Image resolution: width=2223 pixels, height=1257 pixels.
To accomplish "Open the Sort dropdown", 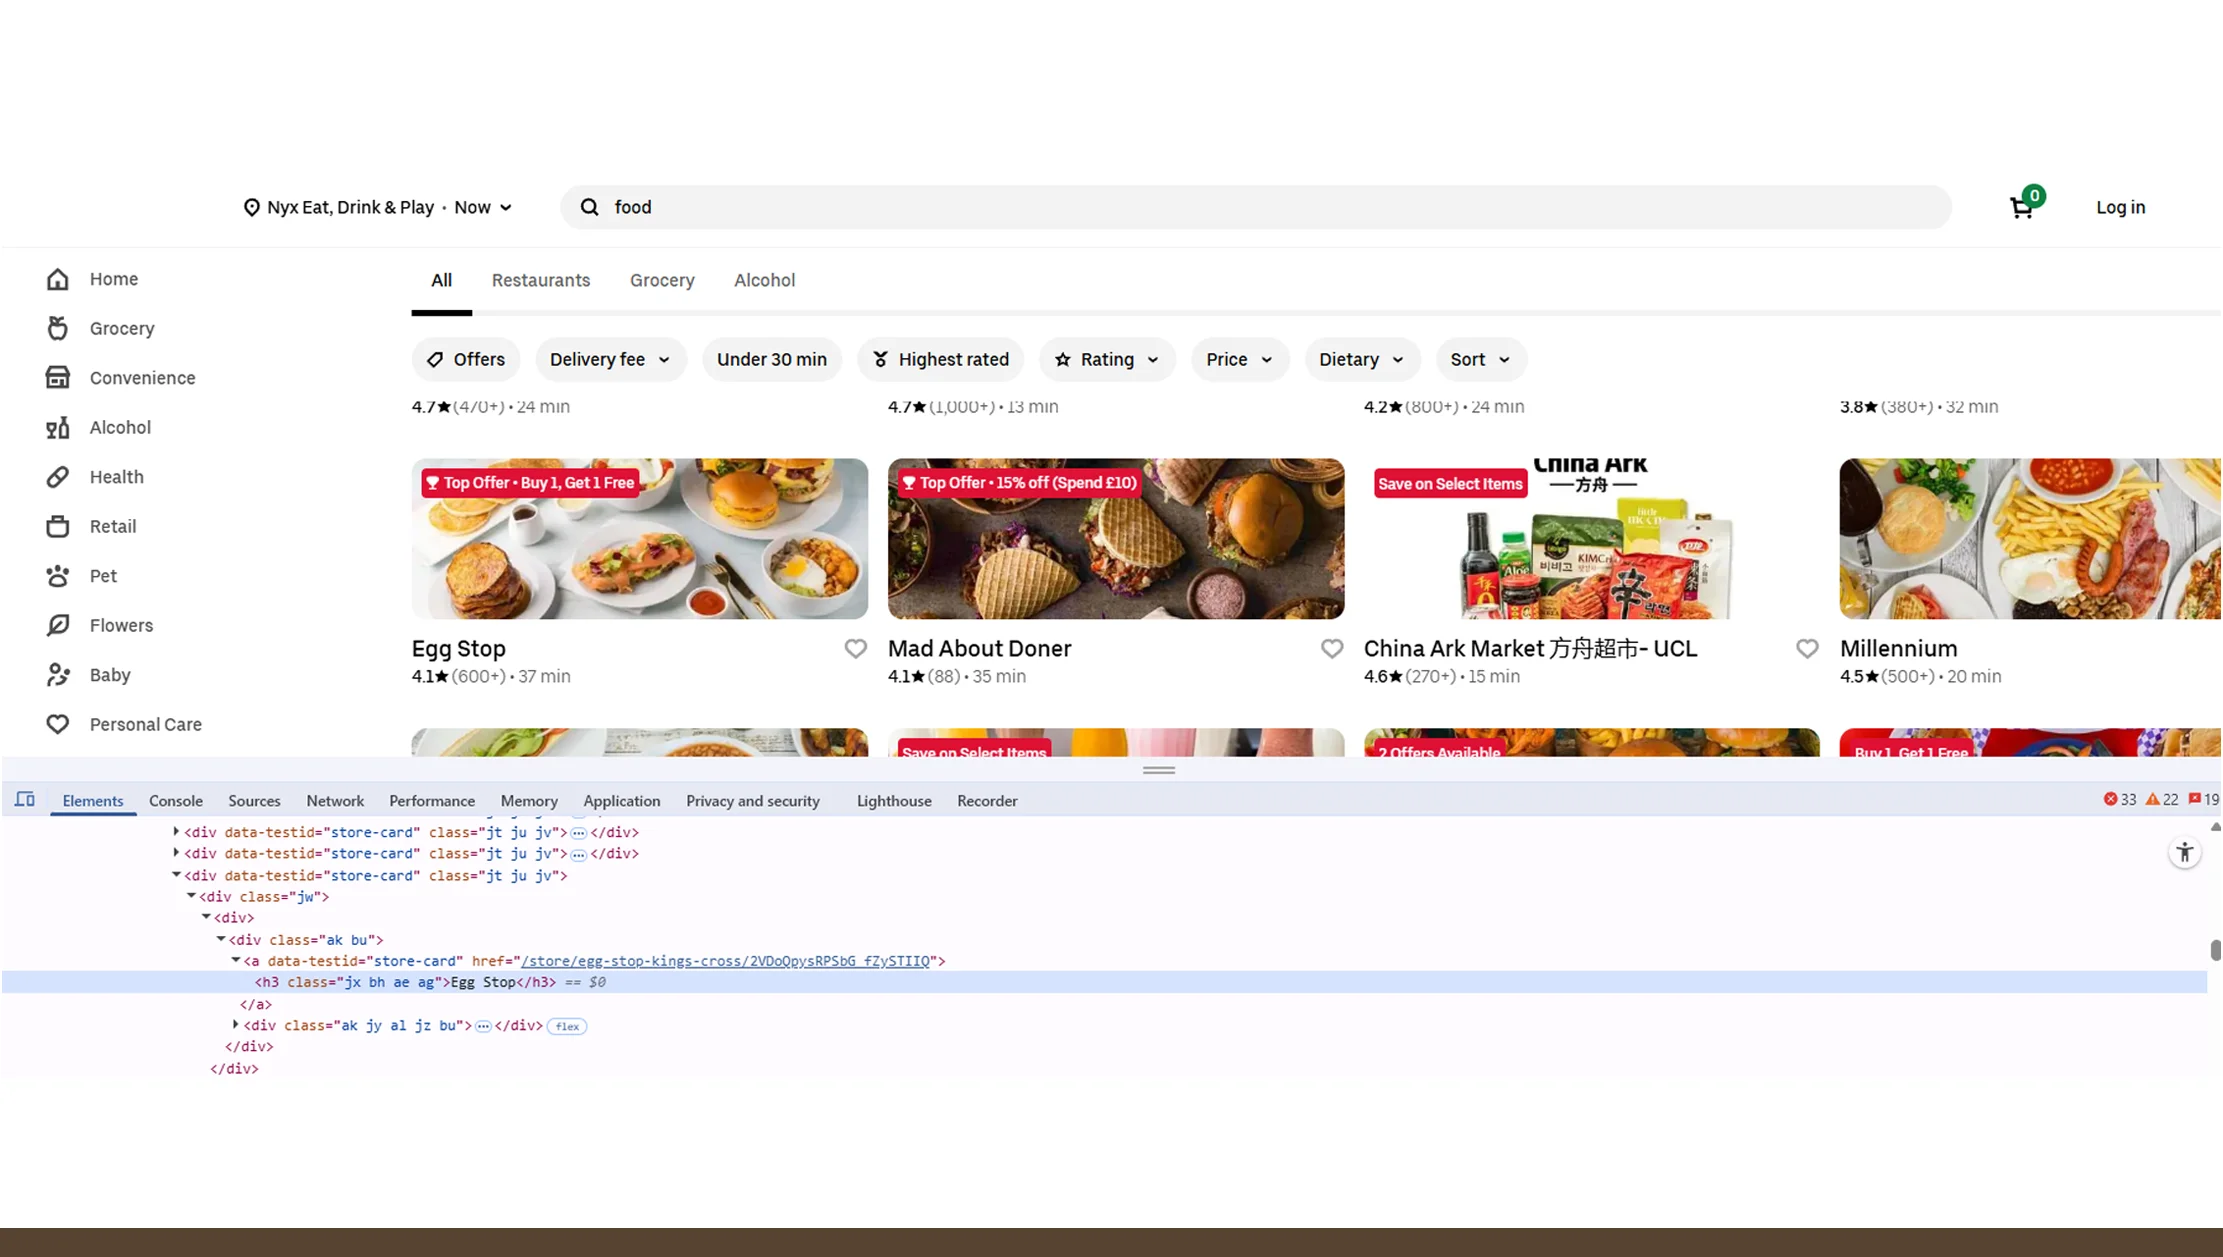I will 1481,359.
